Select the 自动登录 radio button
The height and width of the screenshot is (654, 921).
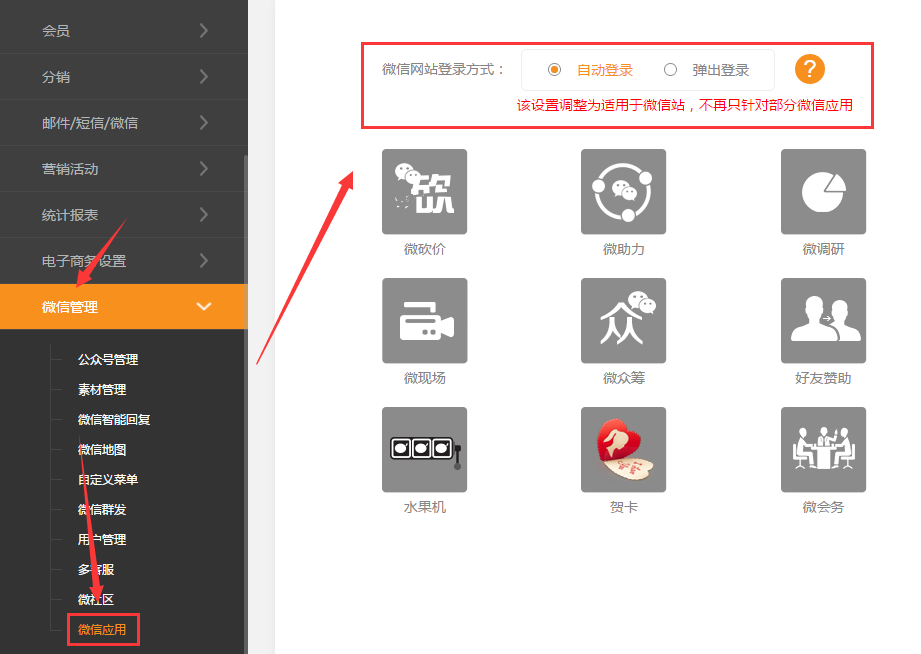click(x=554, y=70)
